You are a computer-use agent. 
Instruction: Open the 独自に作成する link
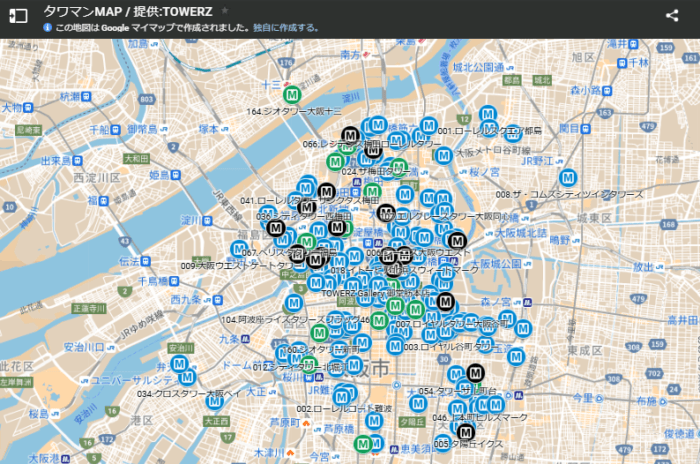coord(286,28)
